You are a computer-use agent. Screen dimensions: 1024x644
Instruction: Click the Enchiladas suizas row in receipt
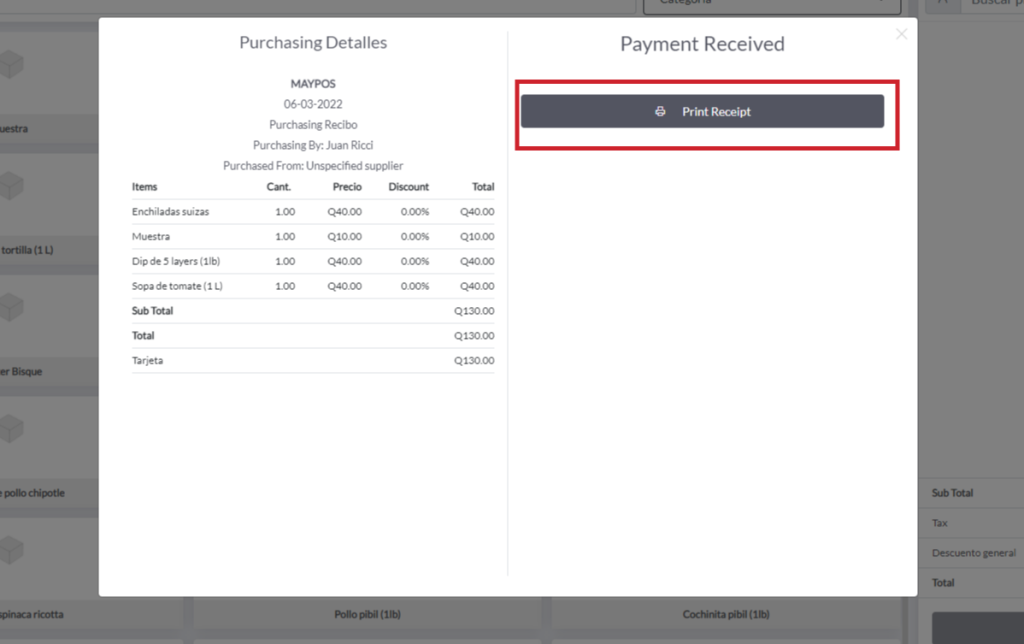click(312, 212)
